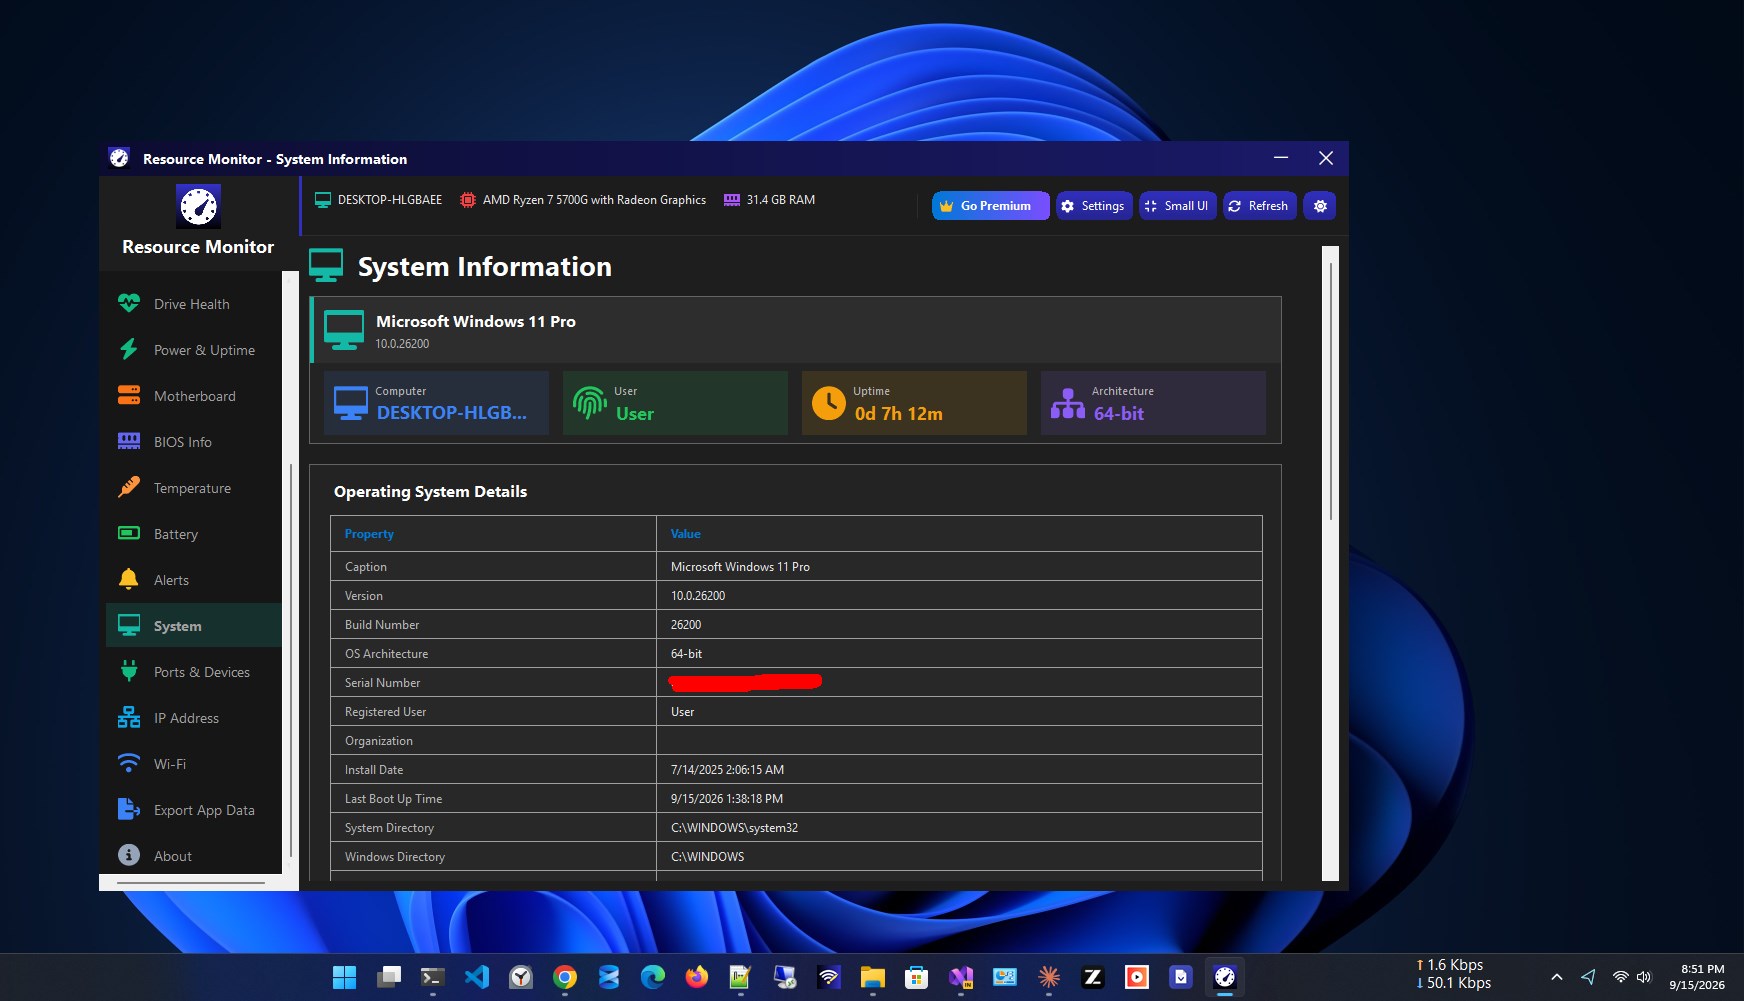Open IP Address network icon
The width and height of the screenshot is (1744, 1001).
129,717
